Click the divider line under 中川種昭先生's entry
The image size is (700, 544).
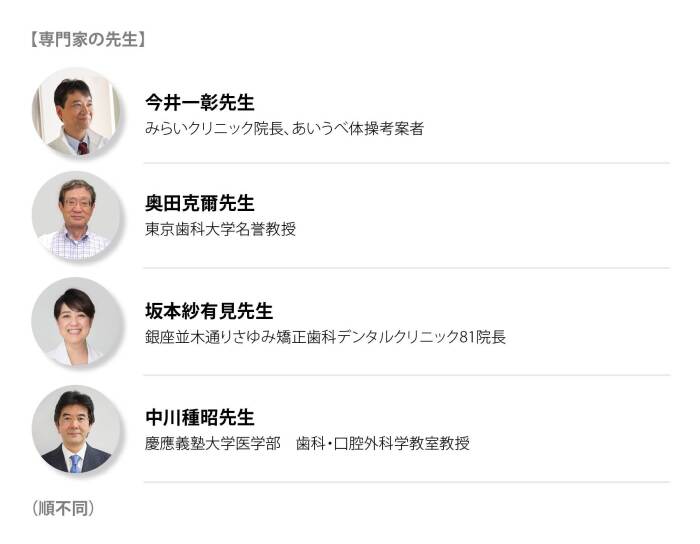(x=406, y=482)
